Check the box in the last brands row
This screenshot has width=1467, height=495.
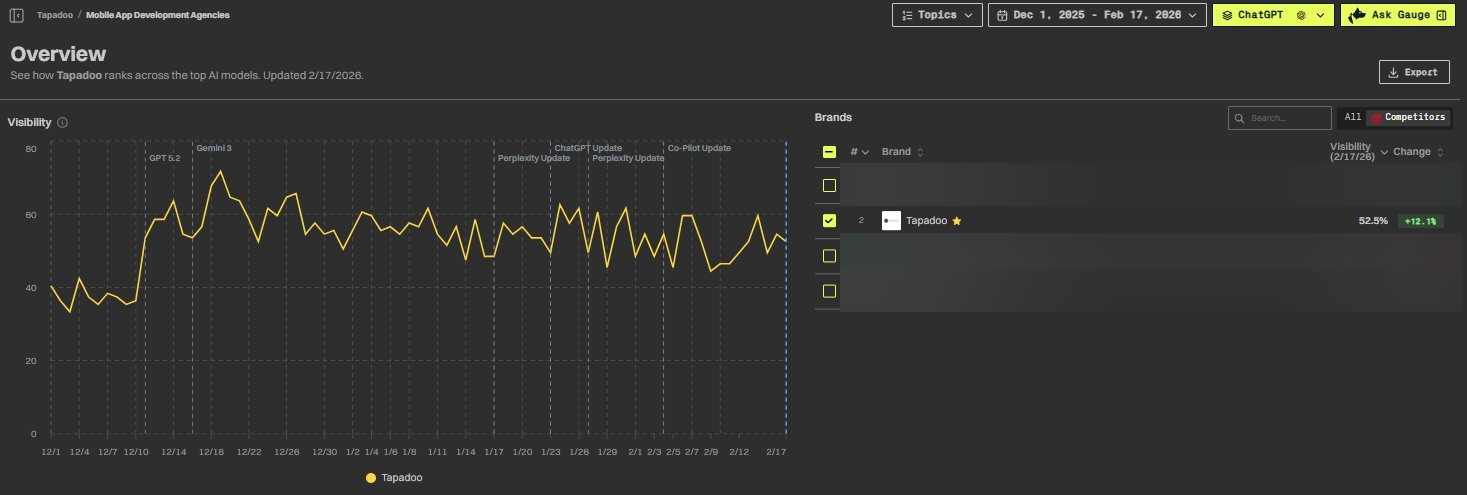pyautogui.click(x=829, y=291)
